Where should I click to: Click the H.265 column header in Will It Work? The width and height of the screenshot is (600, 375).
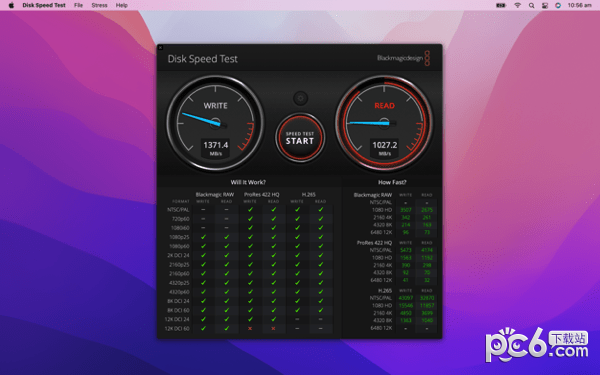click(x=309, y=194)
